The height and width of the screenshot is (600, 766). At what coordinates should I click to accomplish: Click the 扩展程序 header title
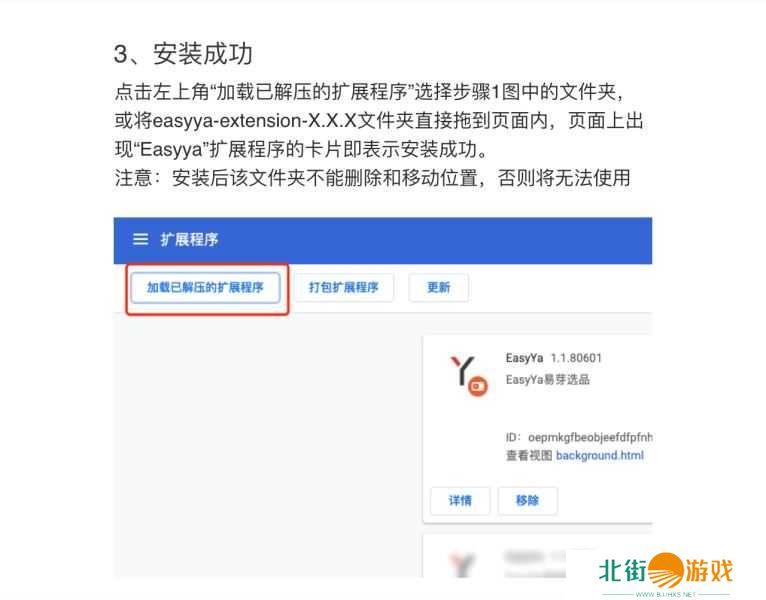(x=189, y=239)
